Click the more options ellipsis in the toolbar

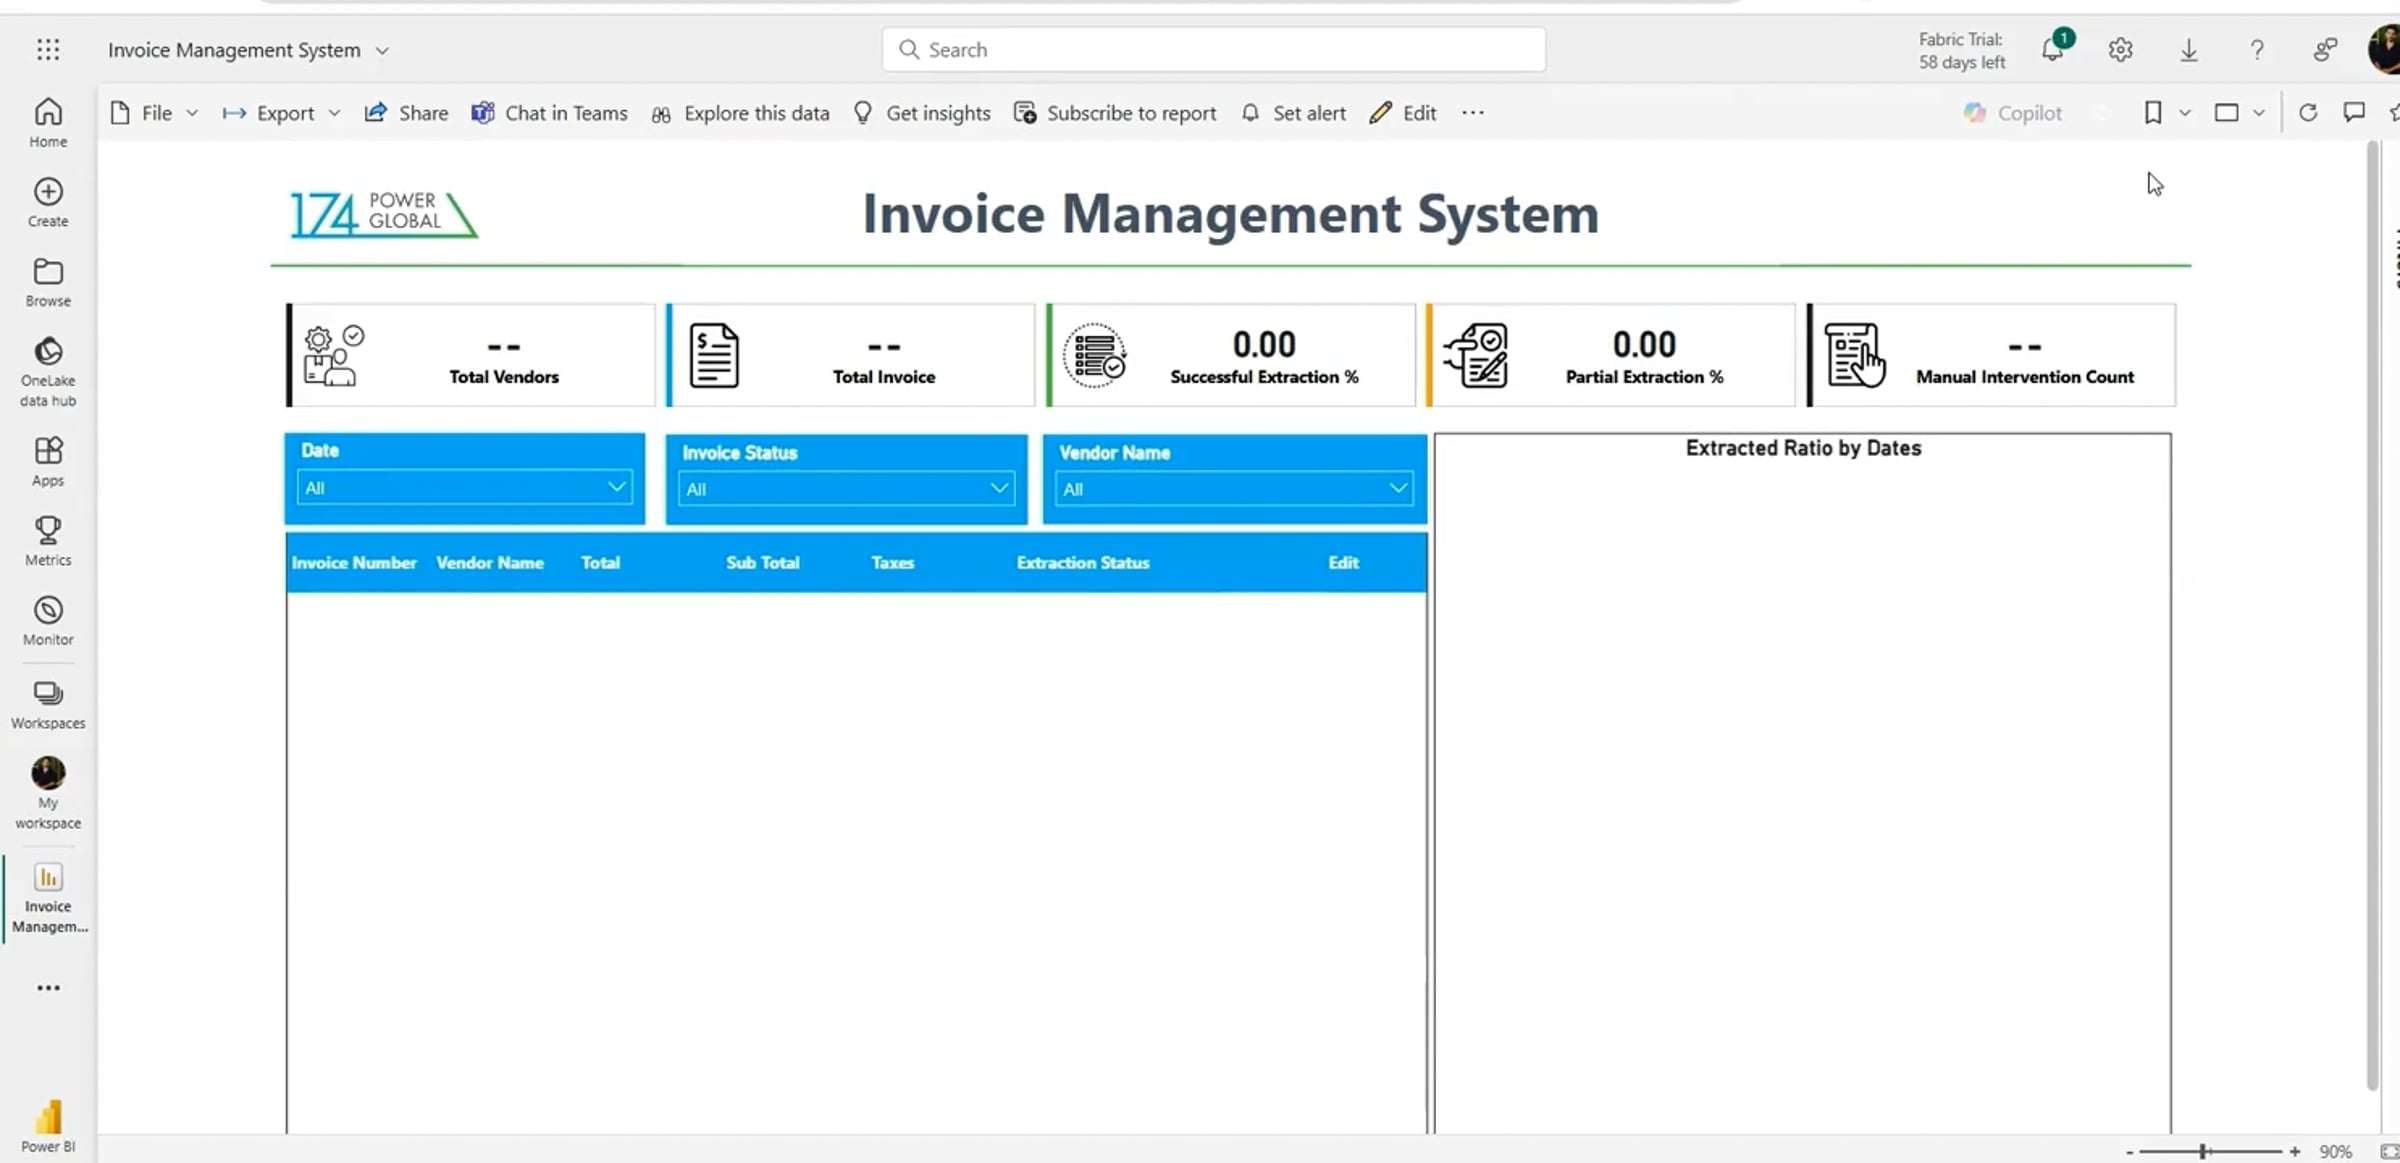(x=1472, y=113)
